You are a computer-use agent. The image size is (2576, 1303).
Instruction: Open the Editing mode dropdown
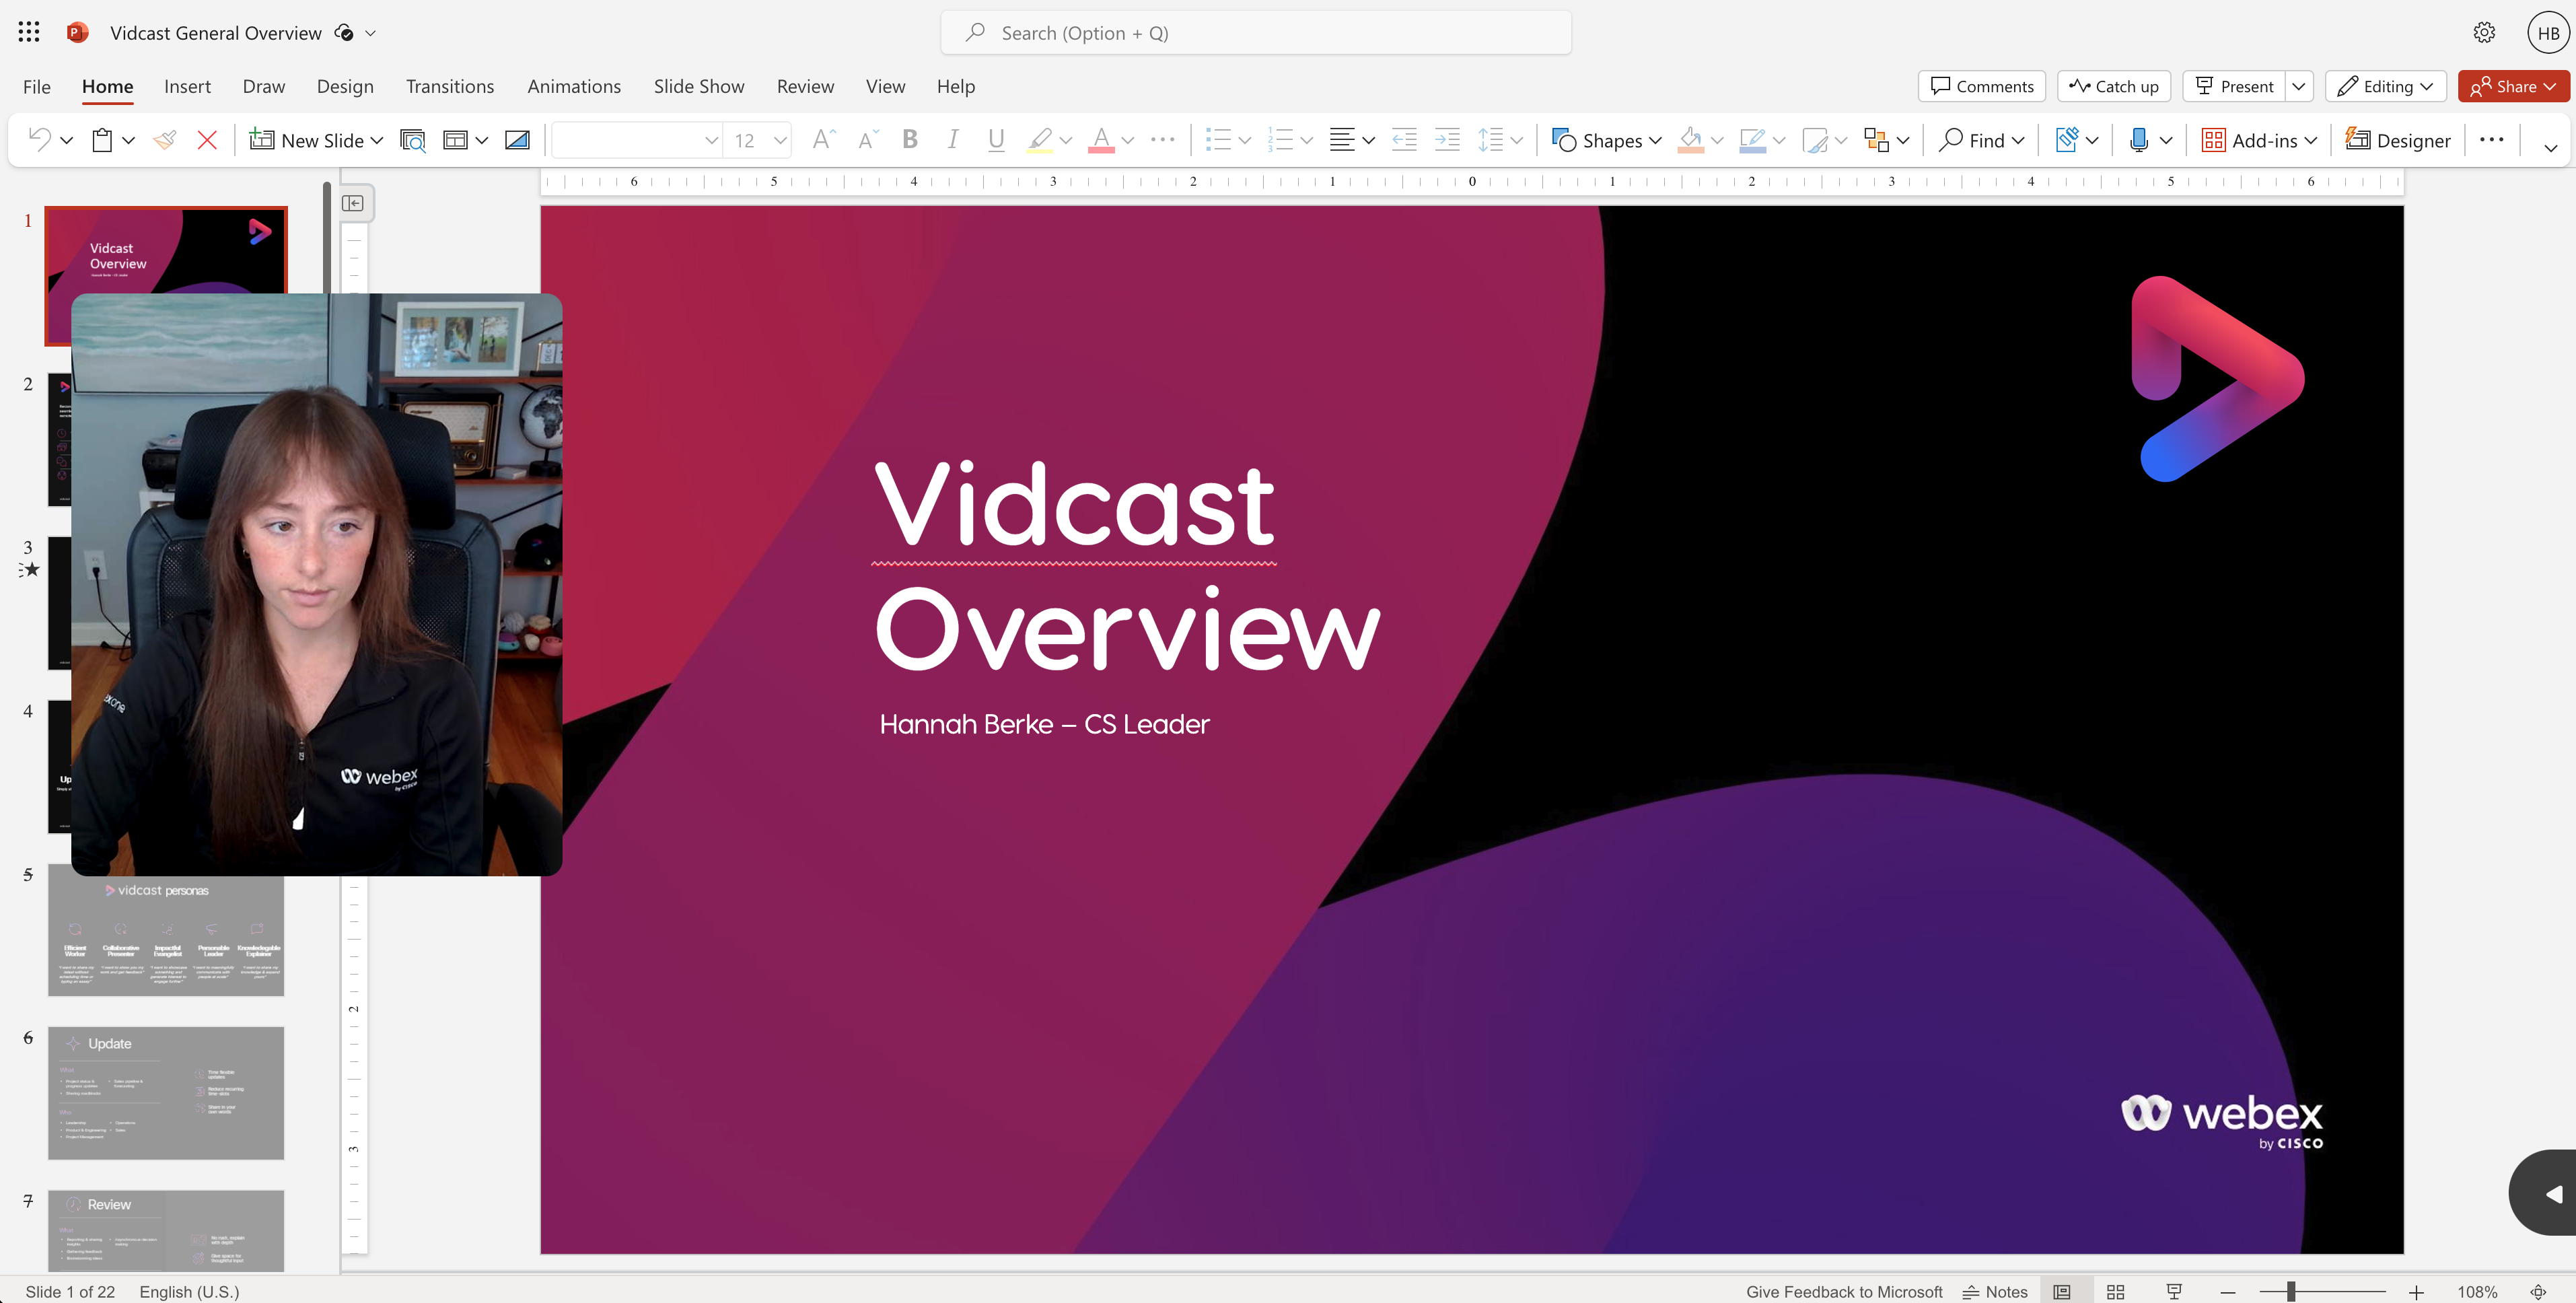pos(2386,86)
